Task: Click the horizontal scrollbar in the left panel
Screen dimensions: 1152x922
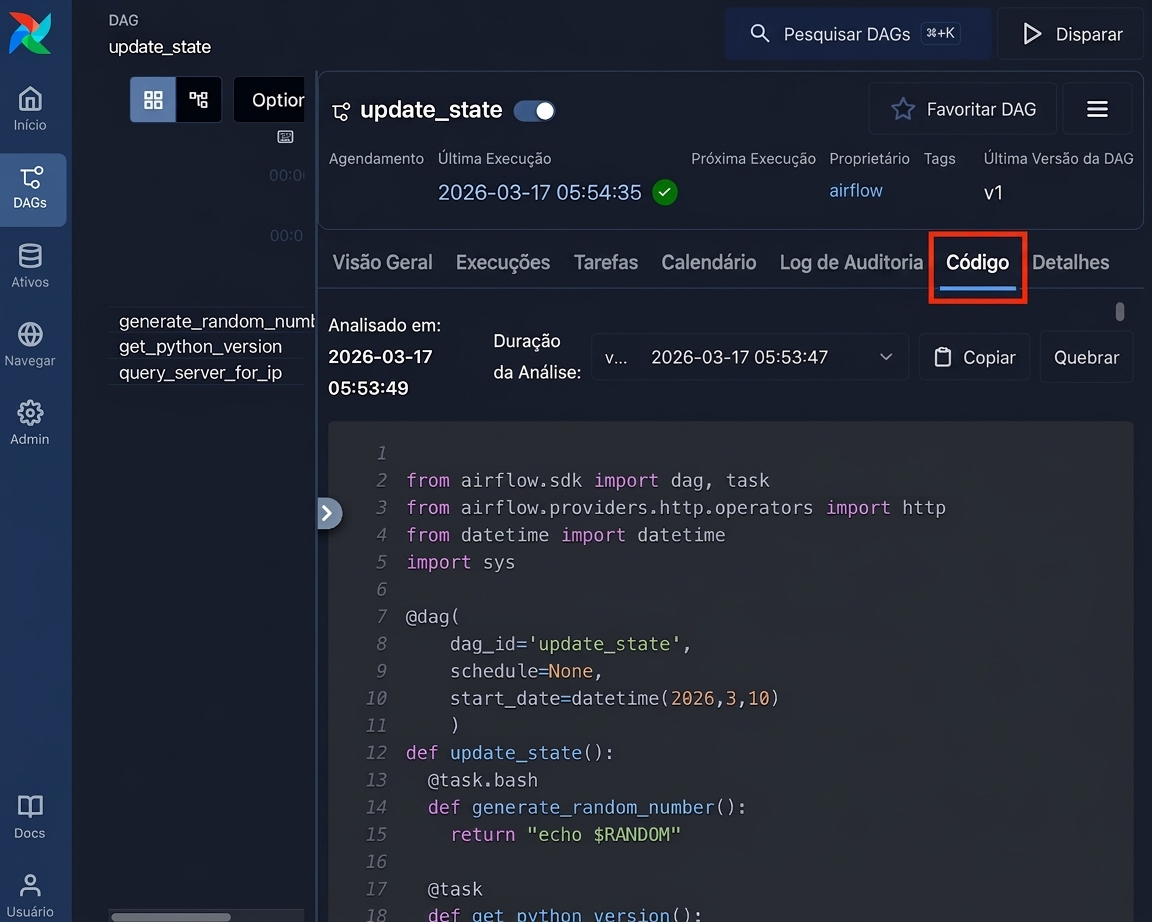Action: [x=170, y=917]
